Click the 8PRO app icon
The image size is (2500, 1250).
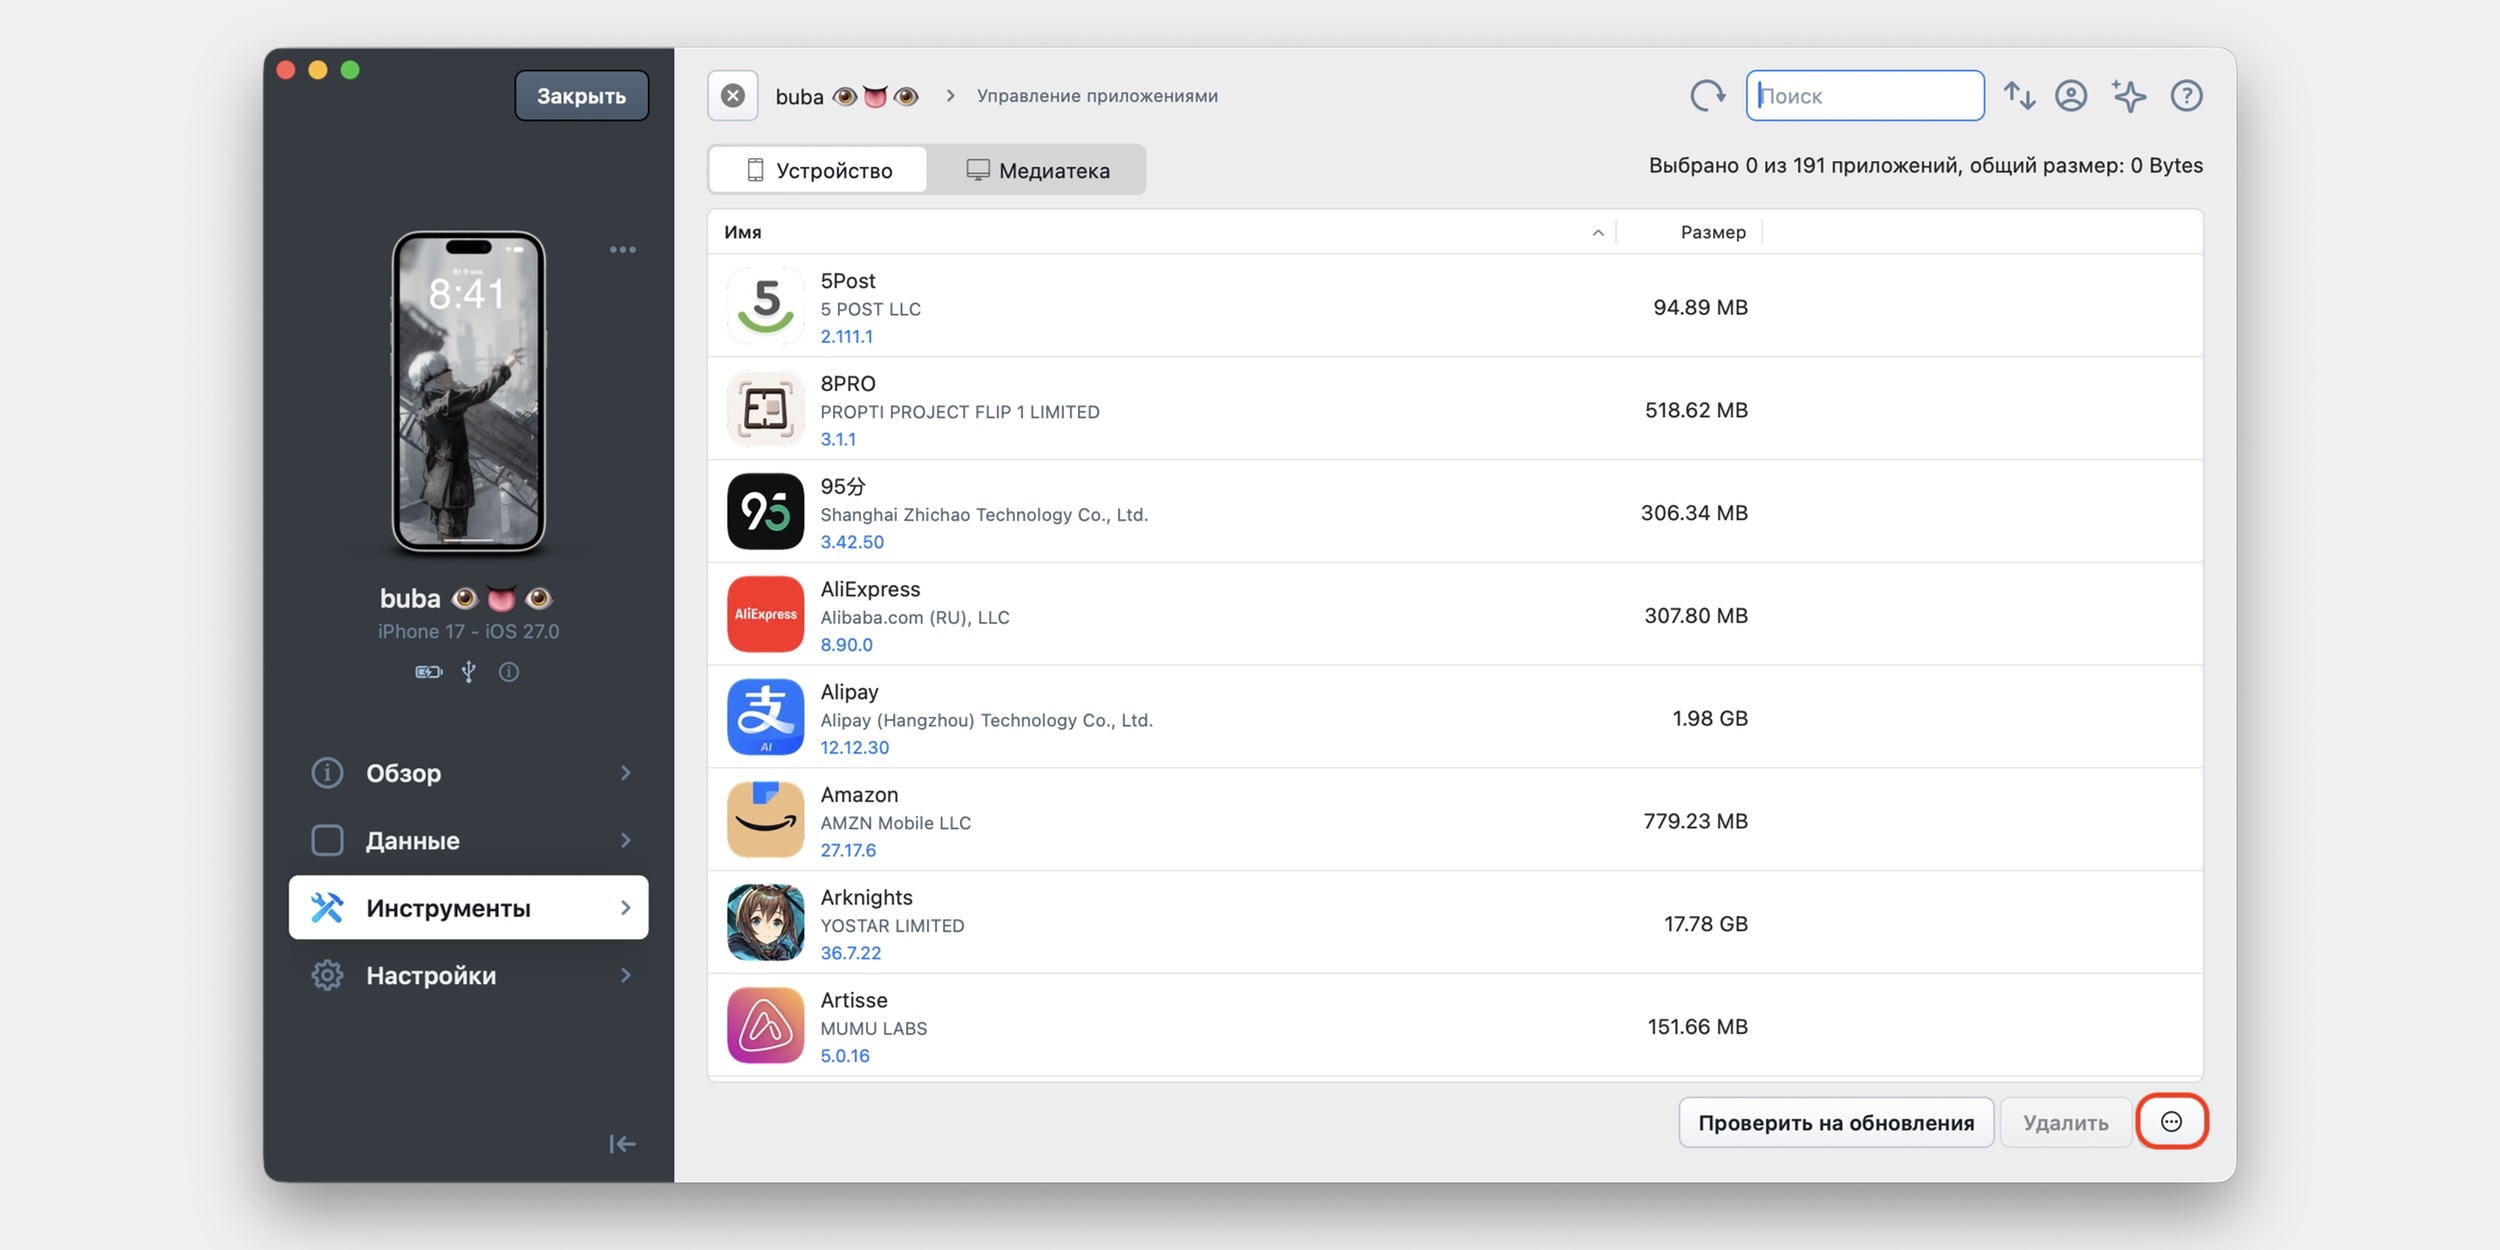(x=765, y=409)
